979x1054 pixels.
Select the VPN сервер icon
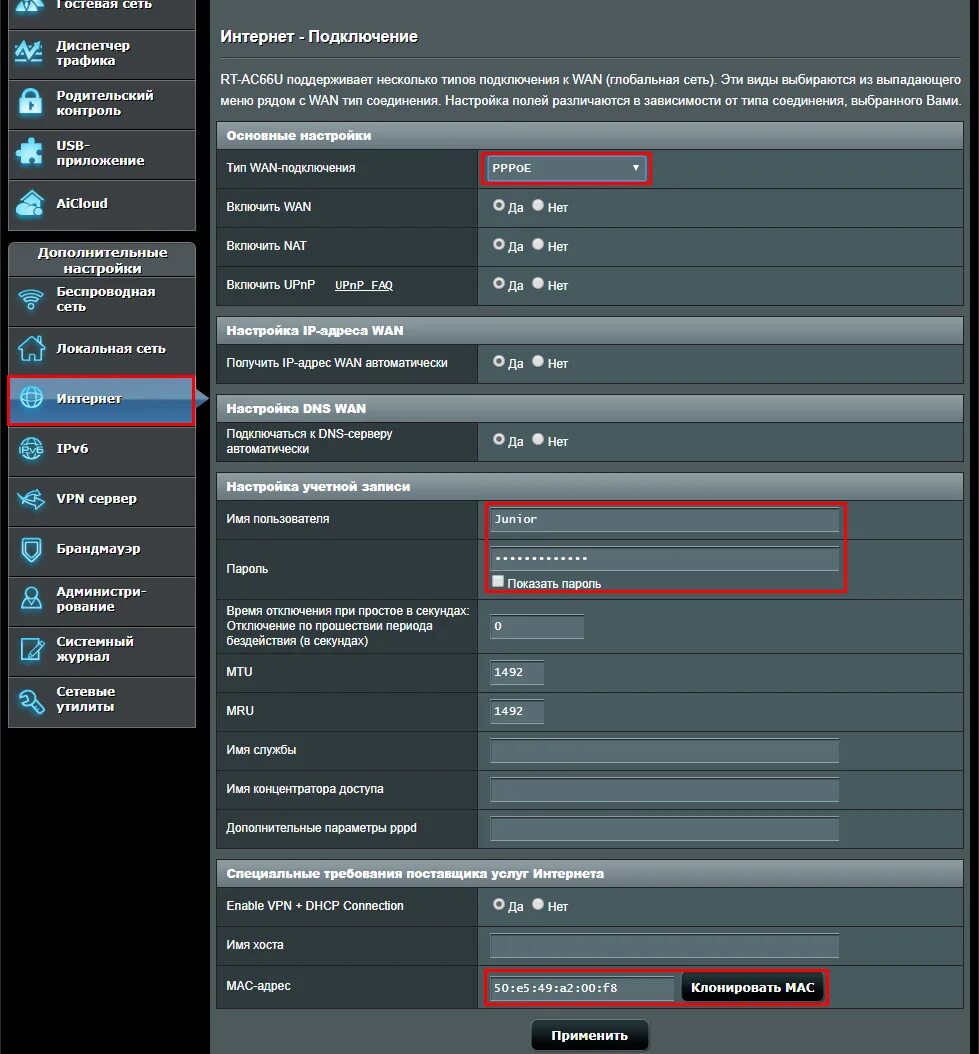click(x=32, y=501)
